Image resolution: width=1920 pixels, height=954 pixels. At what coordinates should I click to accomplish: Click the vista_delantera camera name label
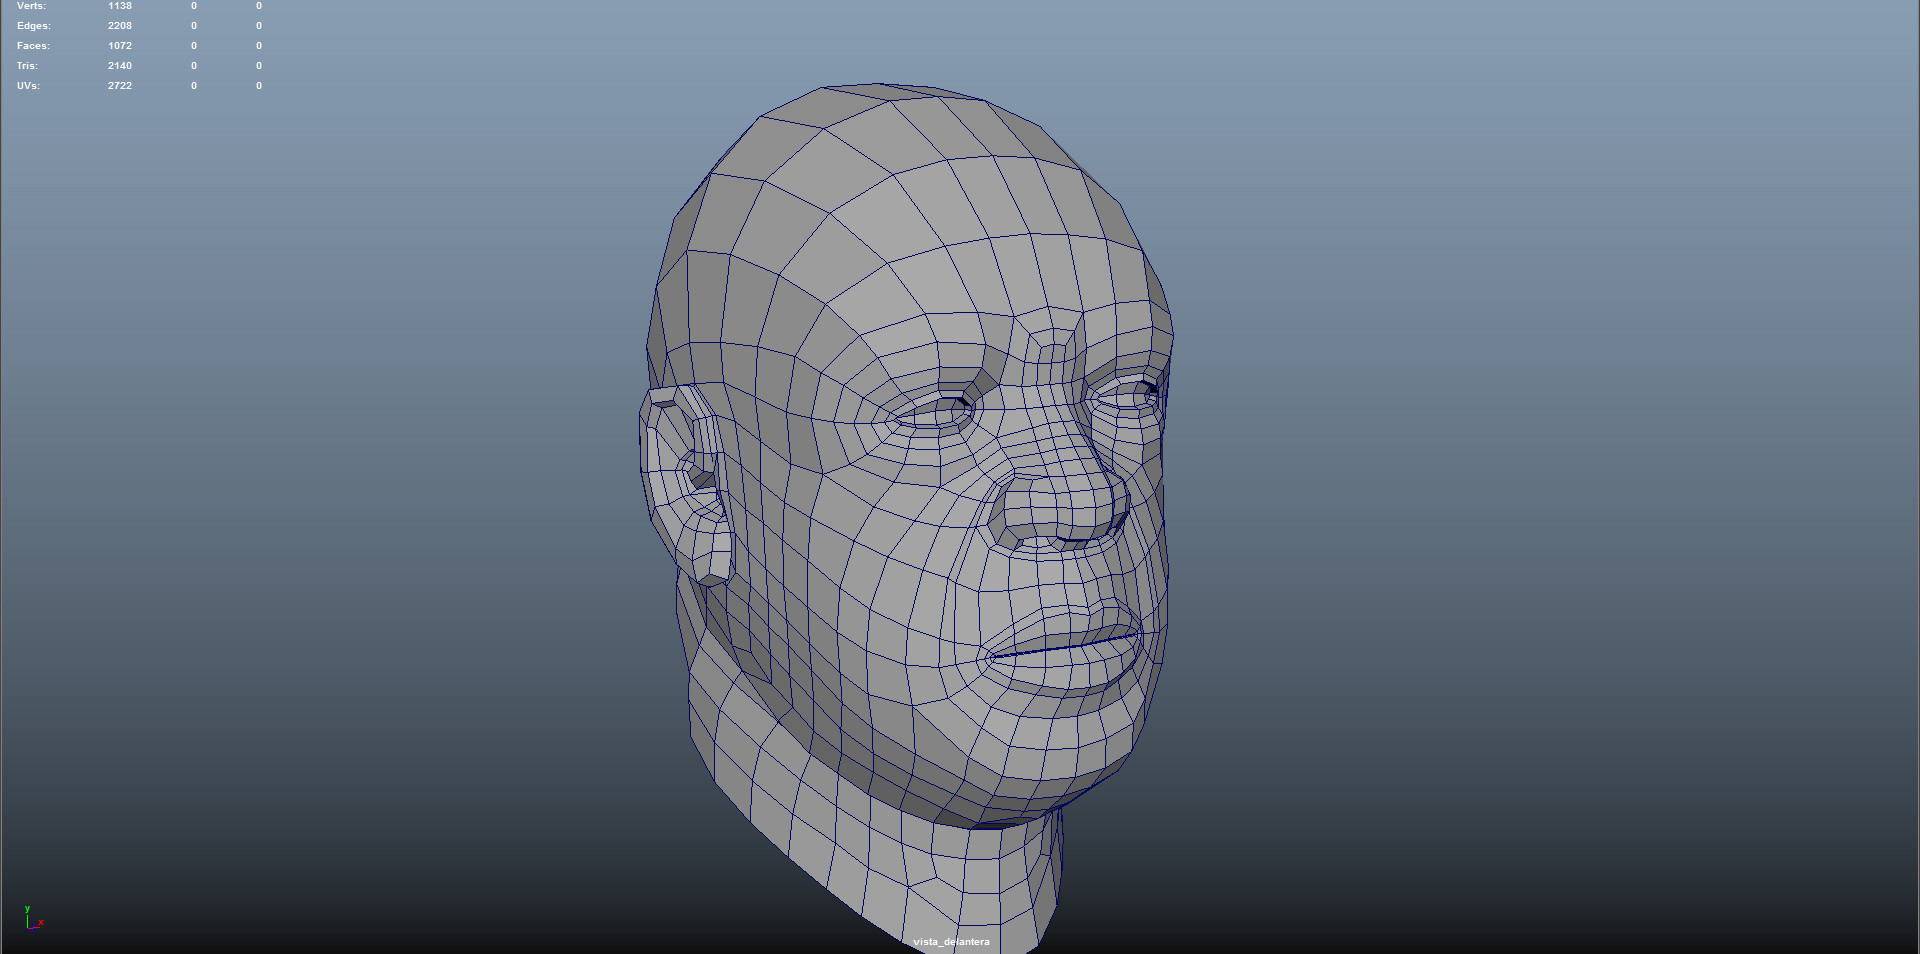951,941
